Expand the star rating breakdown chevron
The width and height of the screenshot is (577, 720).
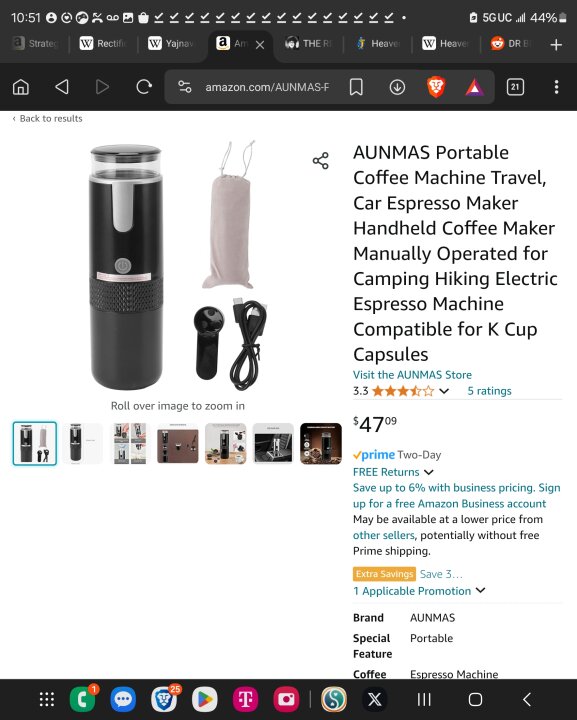[x=444, y=391]
